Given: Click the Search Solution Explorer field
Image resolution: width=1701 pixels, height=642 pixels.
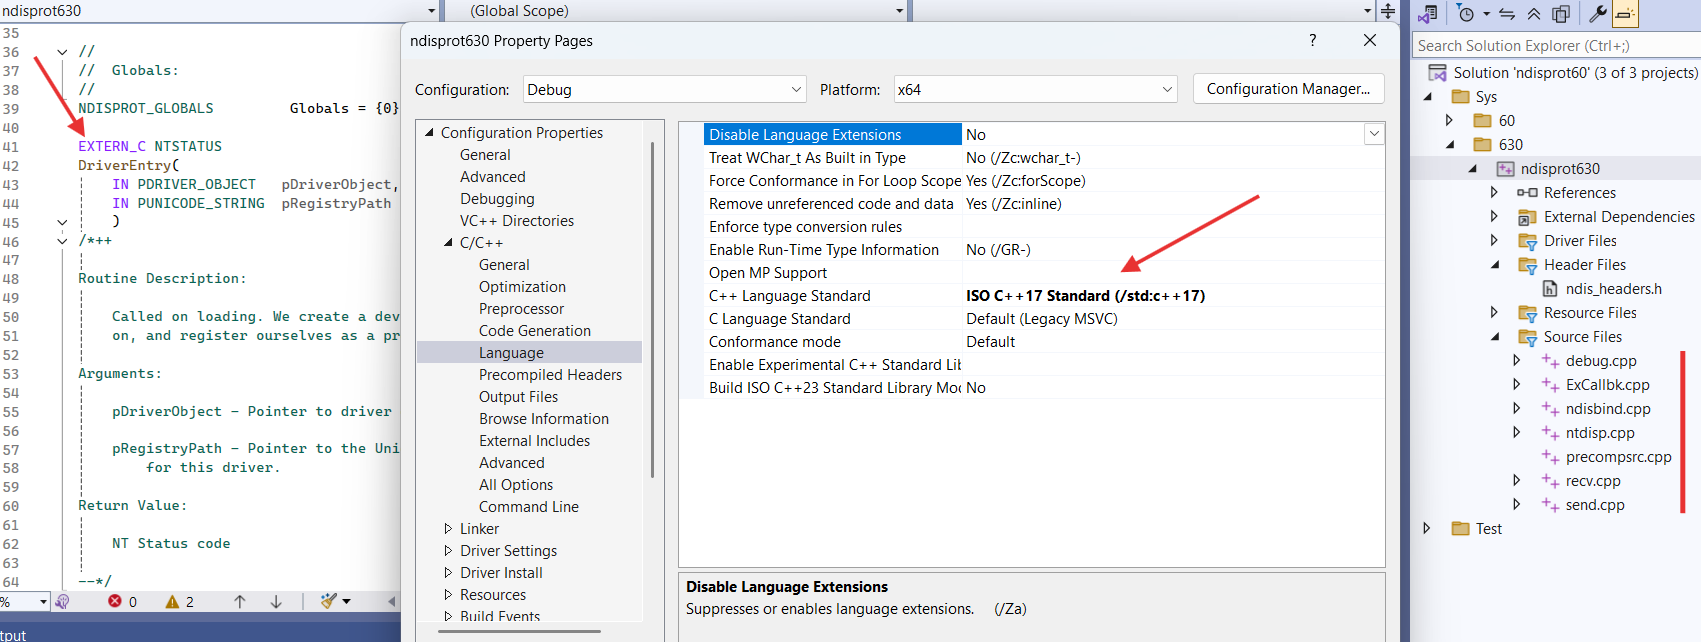Looking at the screenshot, I should pos(1555,46).
